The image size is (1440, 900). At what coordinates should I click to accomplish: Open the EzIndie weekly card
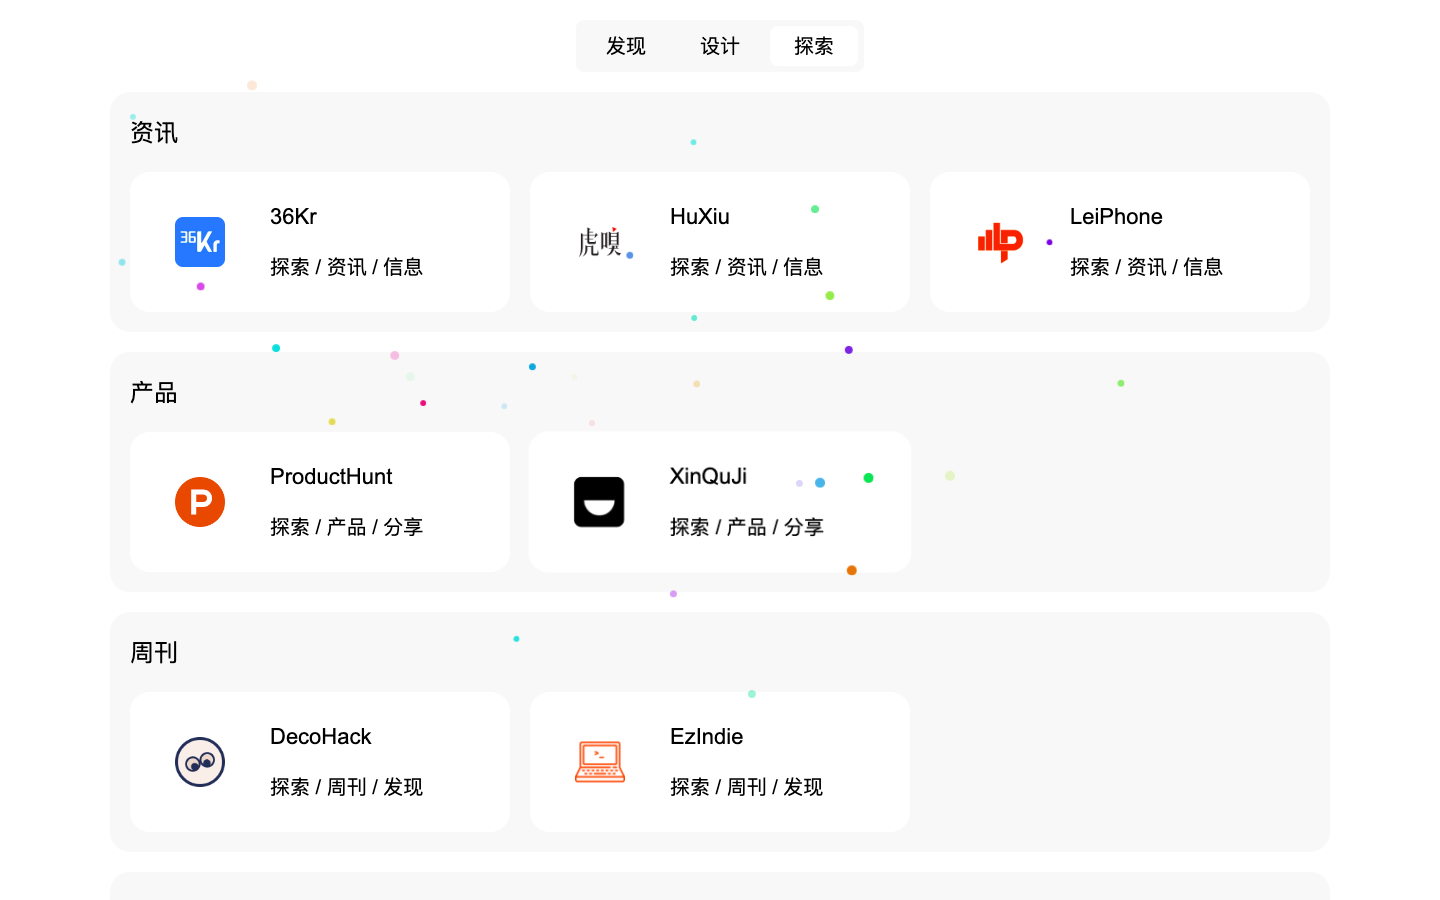719,762
